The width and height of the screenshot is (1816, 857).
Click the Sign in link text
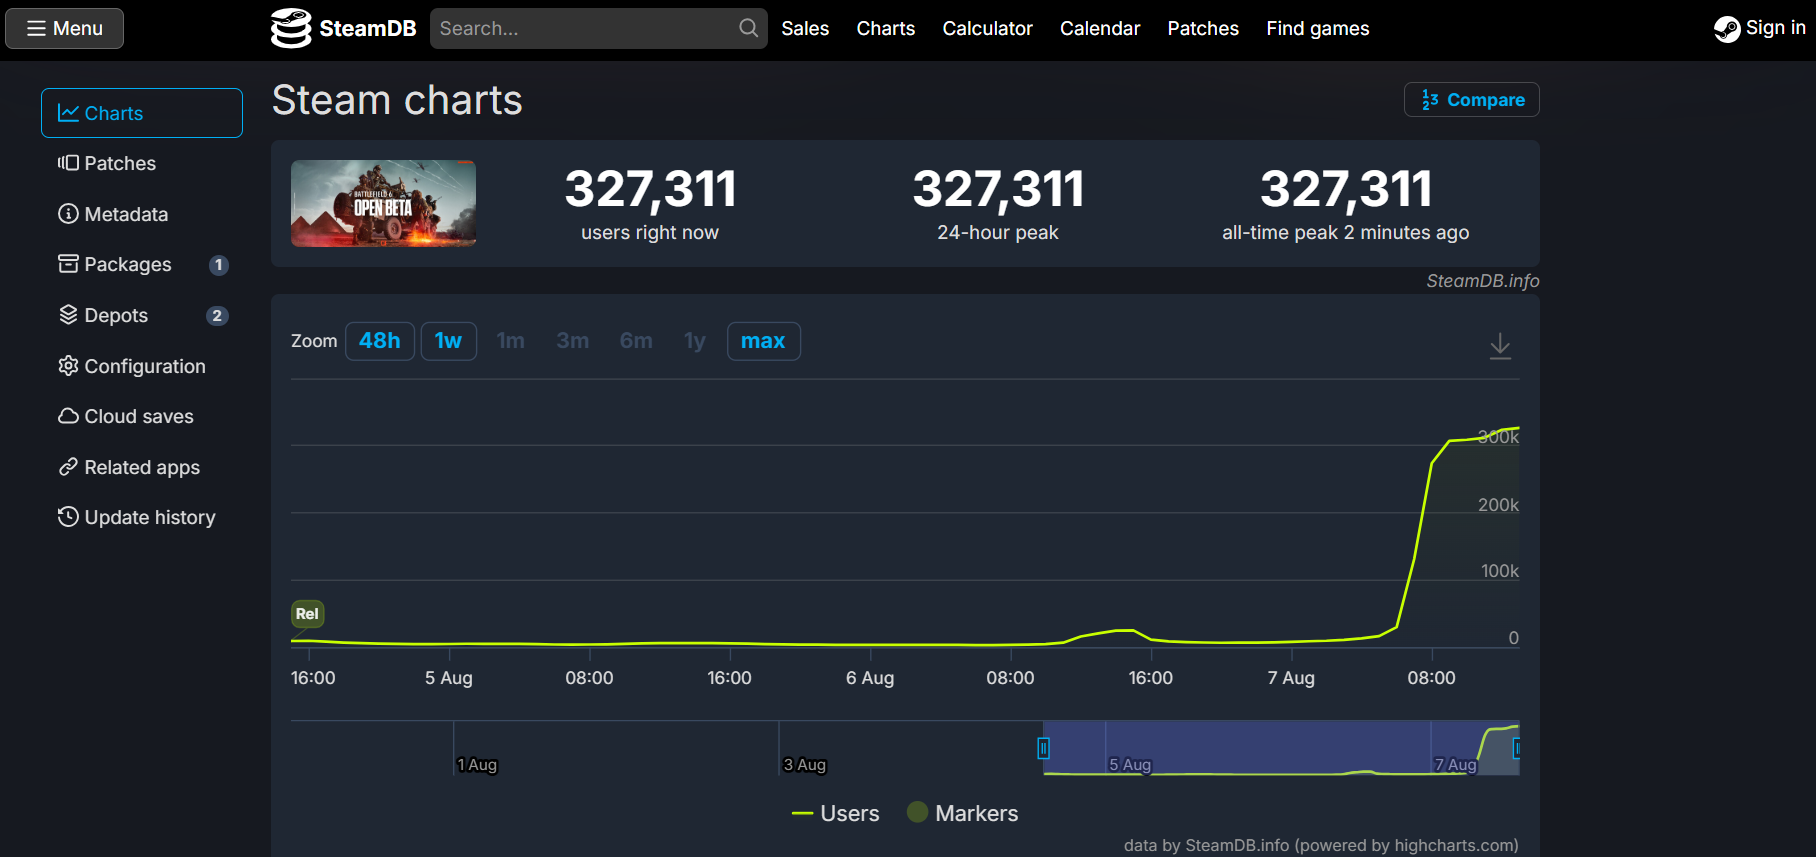(x=1775, y=28)
